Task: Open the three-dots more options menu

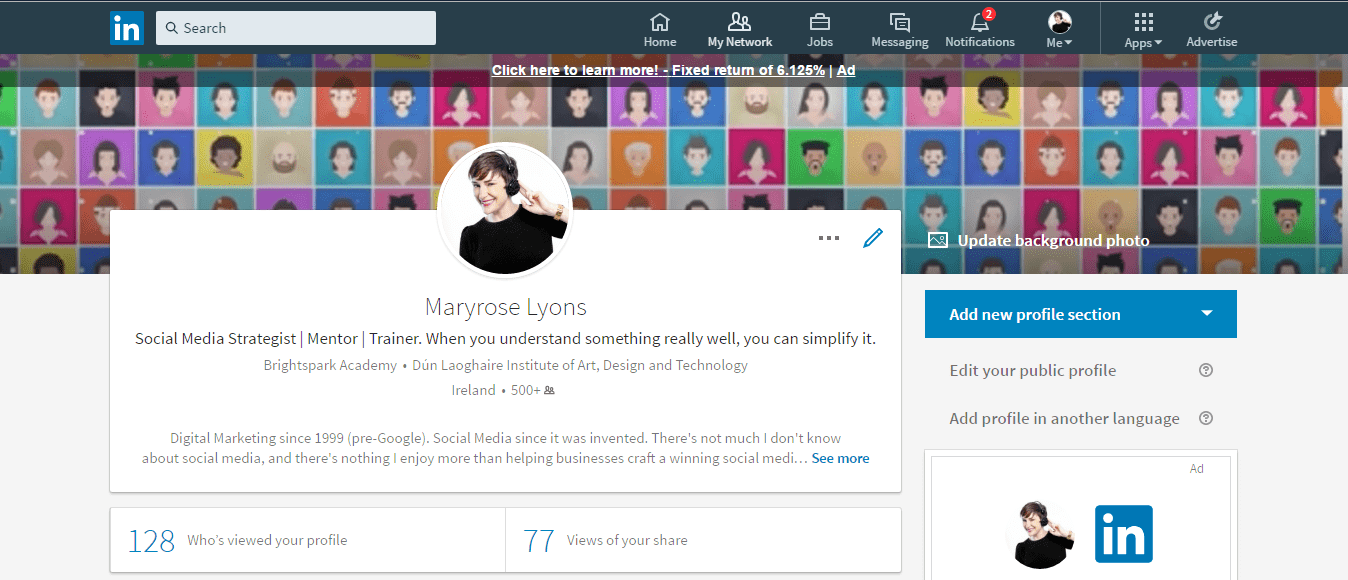Action: point(829,238)
